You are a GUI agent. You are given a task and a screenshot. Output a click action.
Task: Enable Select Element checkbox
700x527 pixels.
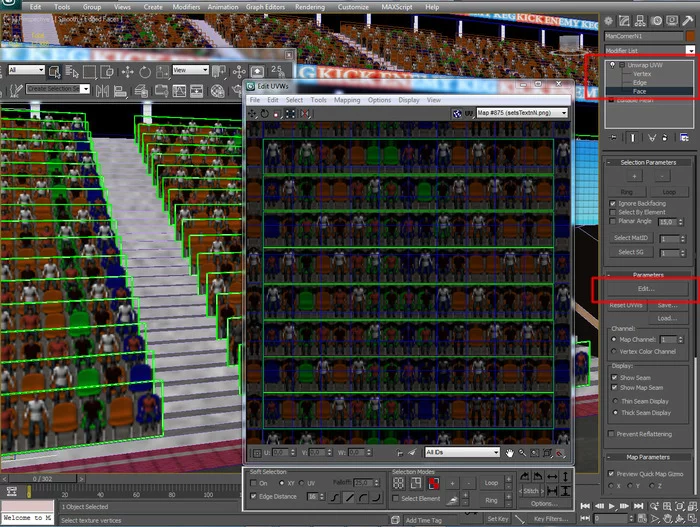click(x=395, y=498)
